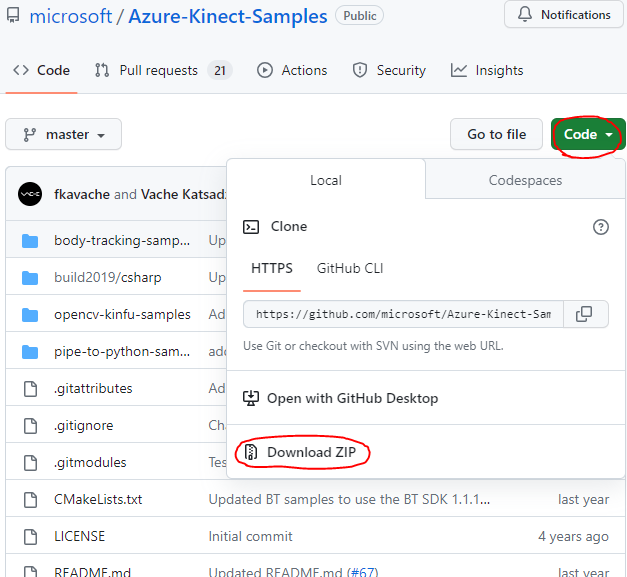627x577 pixels.
Task: Click the Go to file button
Action: 496,134
